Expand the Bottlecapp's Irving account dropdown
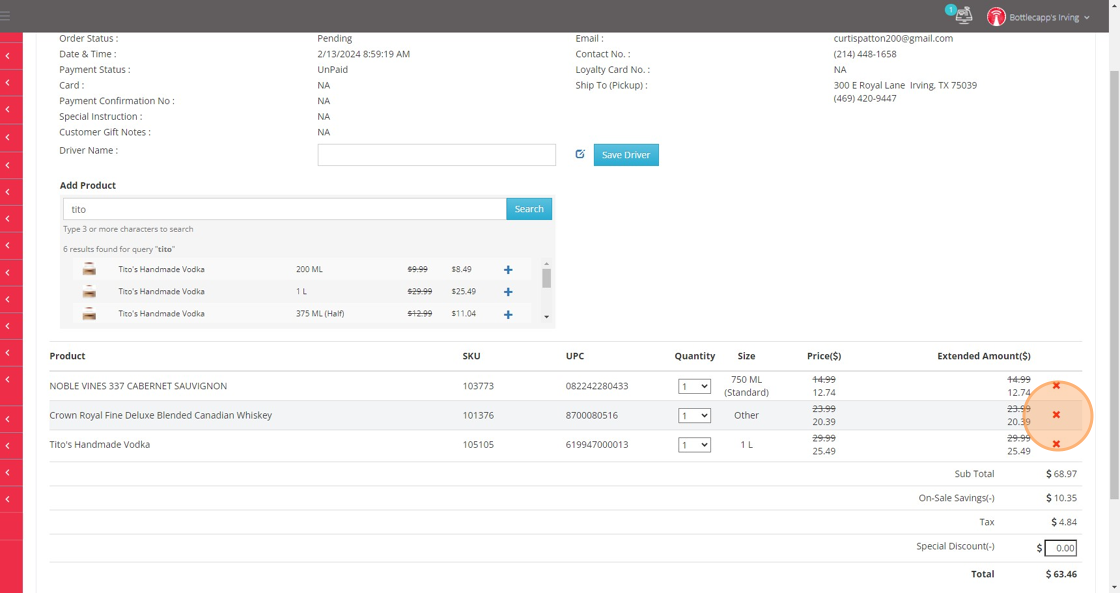 coord(1049,17)
